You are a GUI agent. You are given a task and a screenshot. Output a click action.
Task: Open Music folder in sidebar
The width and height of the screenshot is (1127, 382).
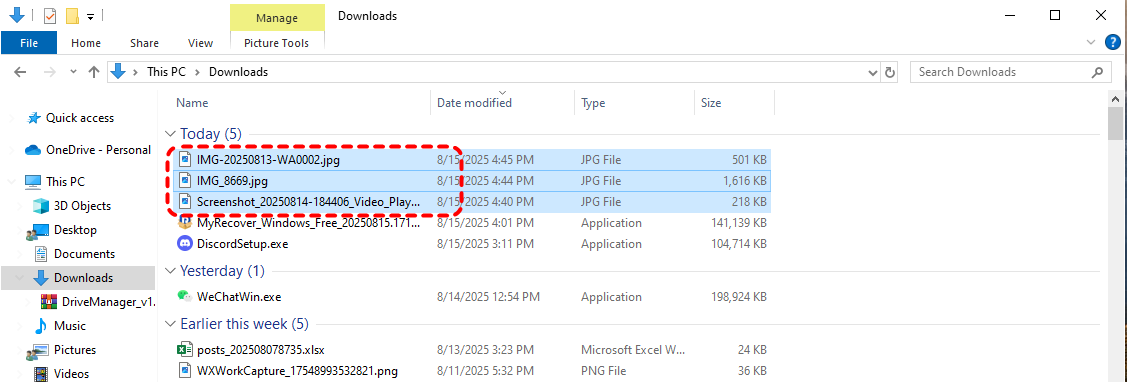70,326
